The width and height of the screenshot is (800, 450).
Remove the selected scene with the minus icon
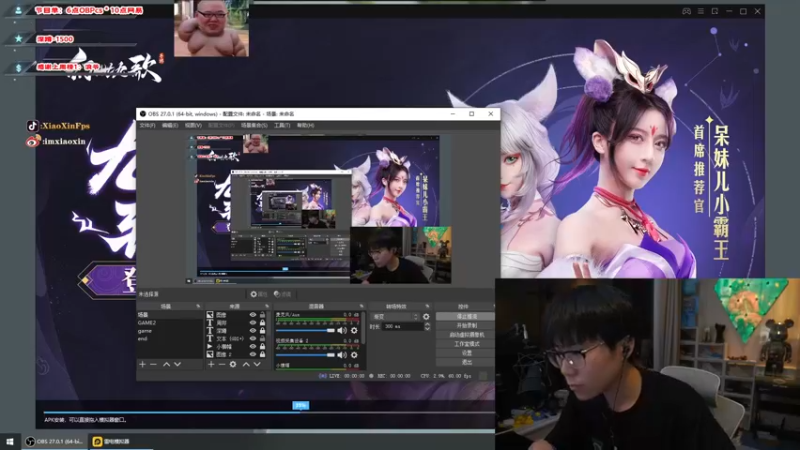pyautogui.click(x=154, y=364)
